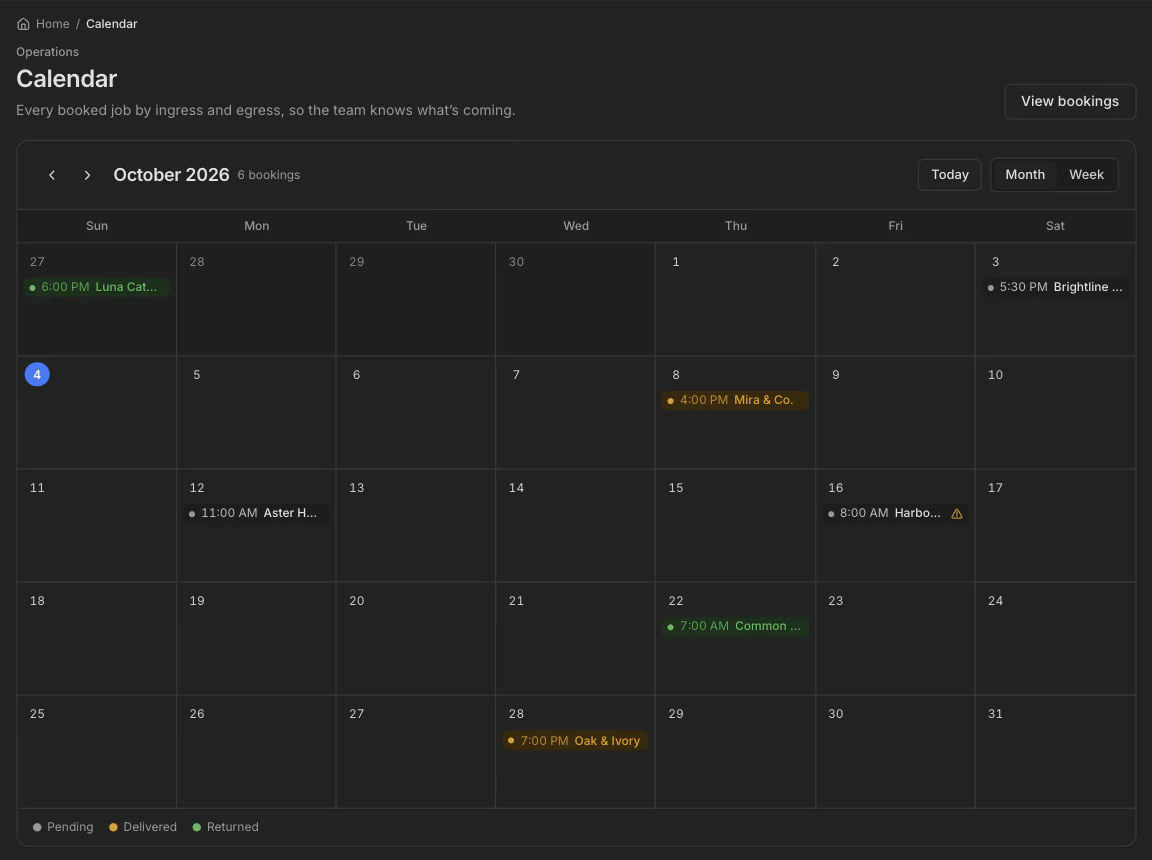
Task: Select highlighted day 4
Action: click(37, 375)
